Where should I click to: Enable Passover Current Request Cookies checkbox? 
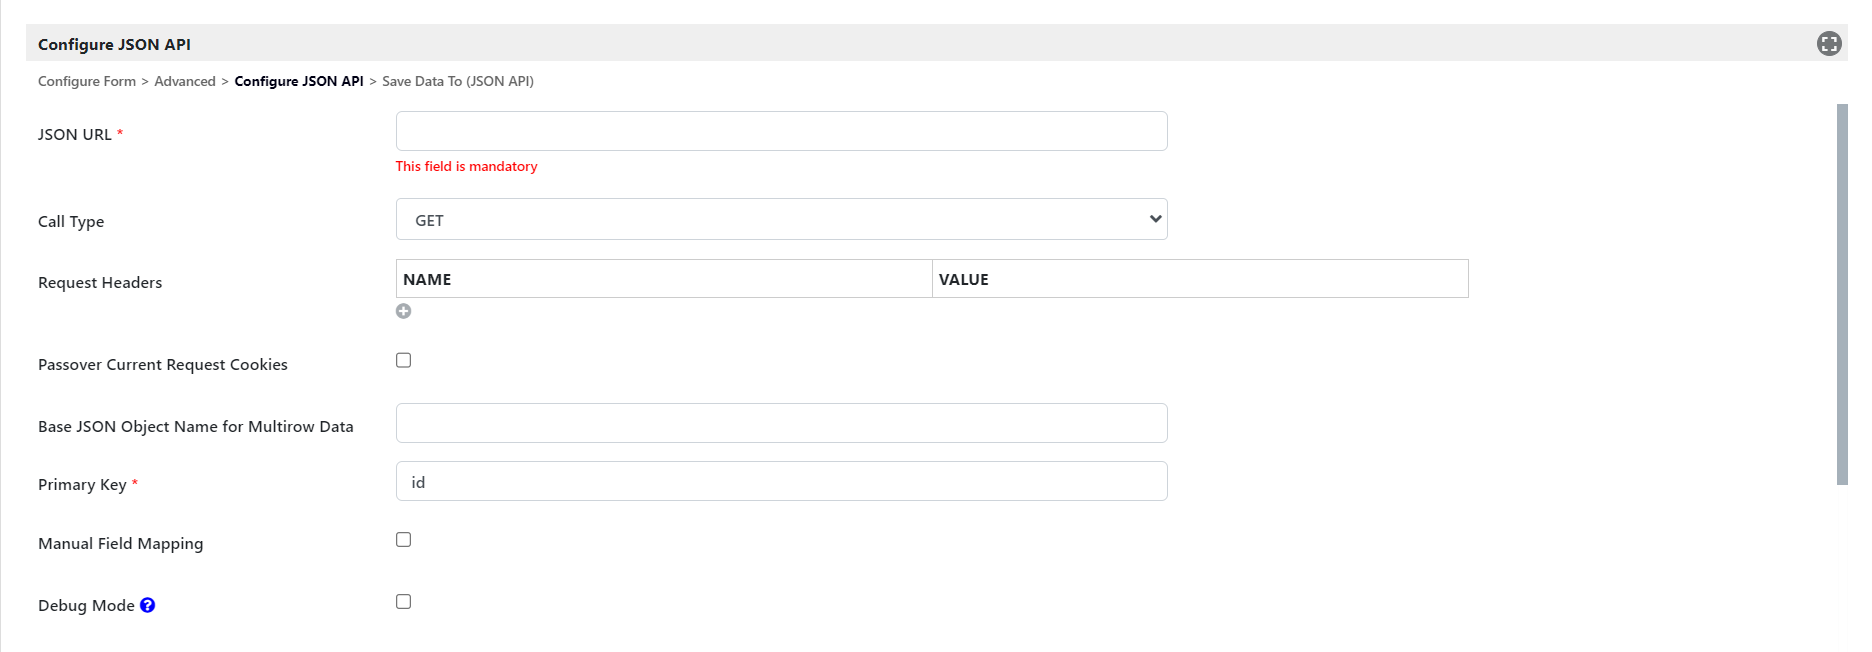tap(403, 360)
